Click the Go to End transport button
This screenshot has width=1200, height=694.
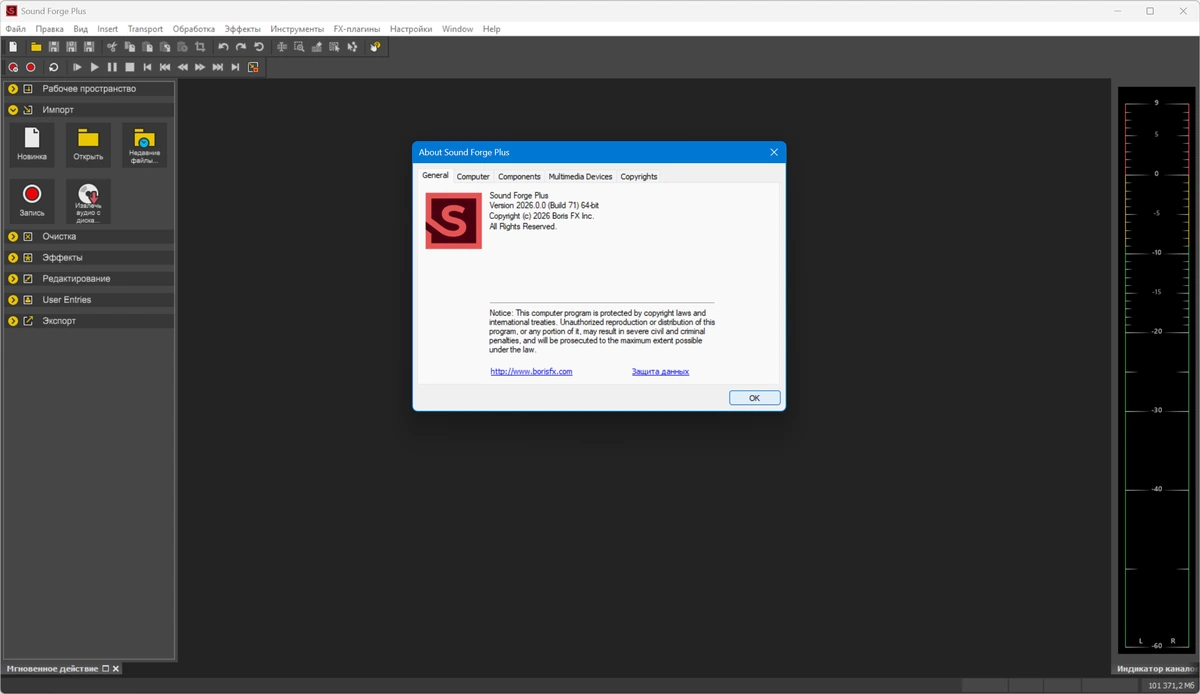tap(235, 67)
